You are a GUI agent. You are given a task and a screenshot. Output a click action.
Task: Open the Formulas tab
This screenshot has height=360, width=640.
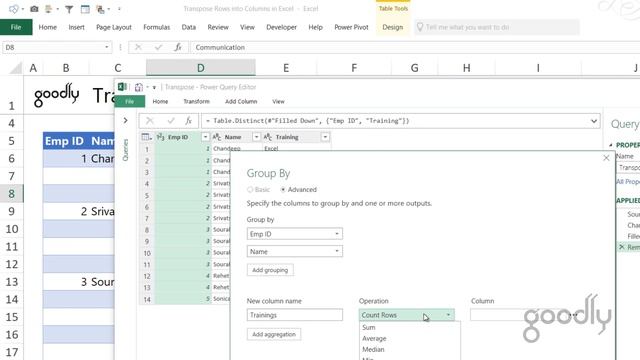tap(156, 27)
